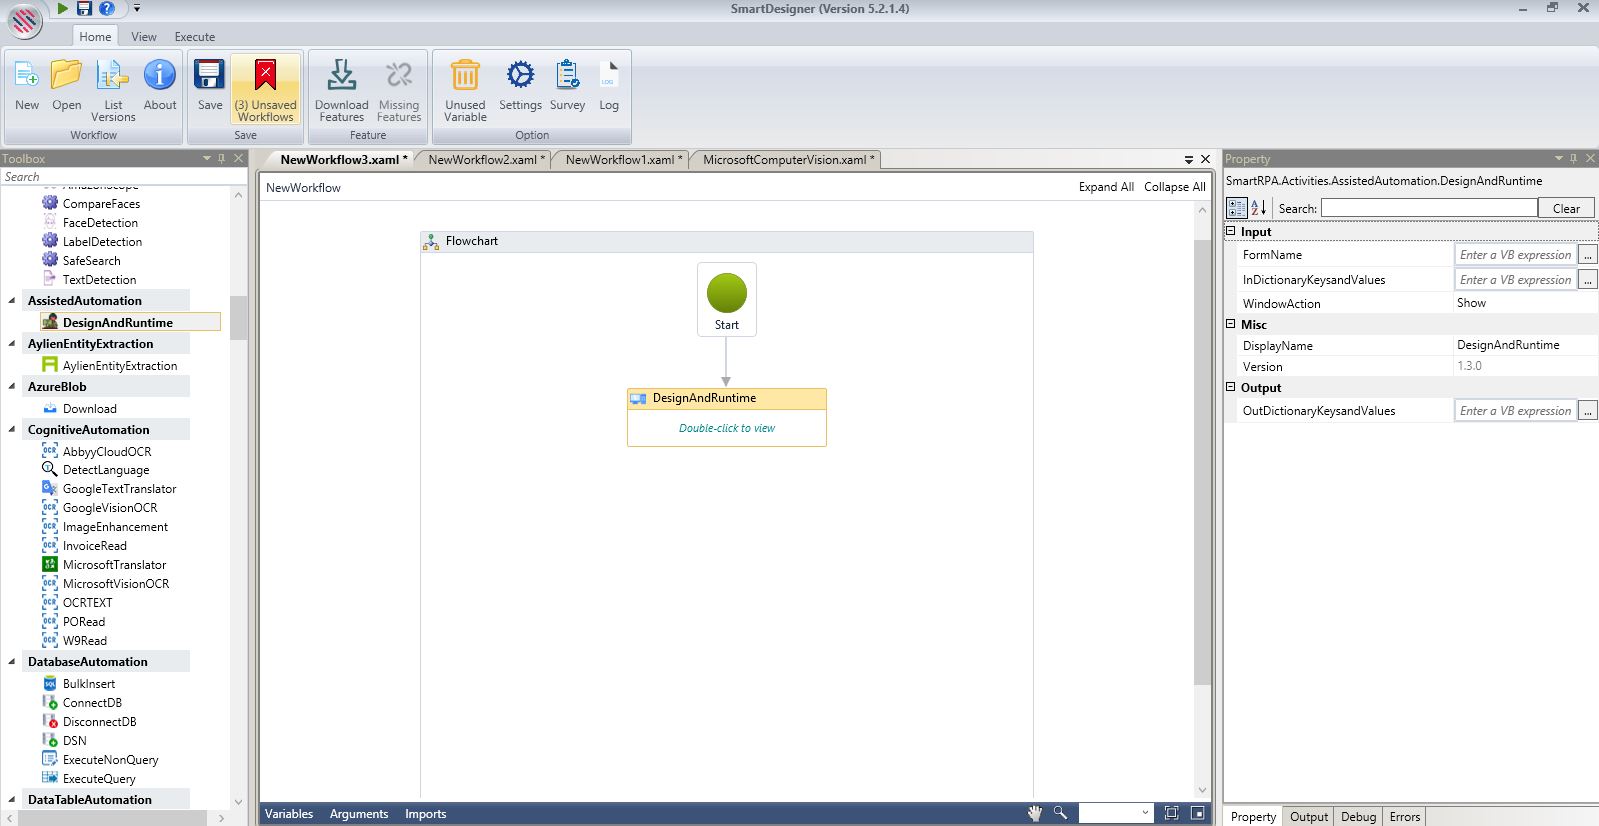1599x826 pixels.
Task: Click Expand All in the designer
Action: 1105,187
